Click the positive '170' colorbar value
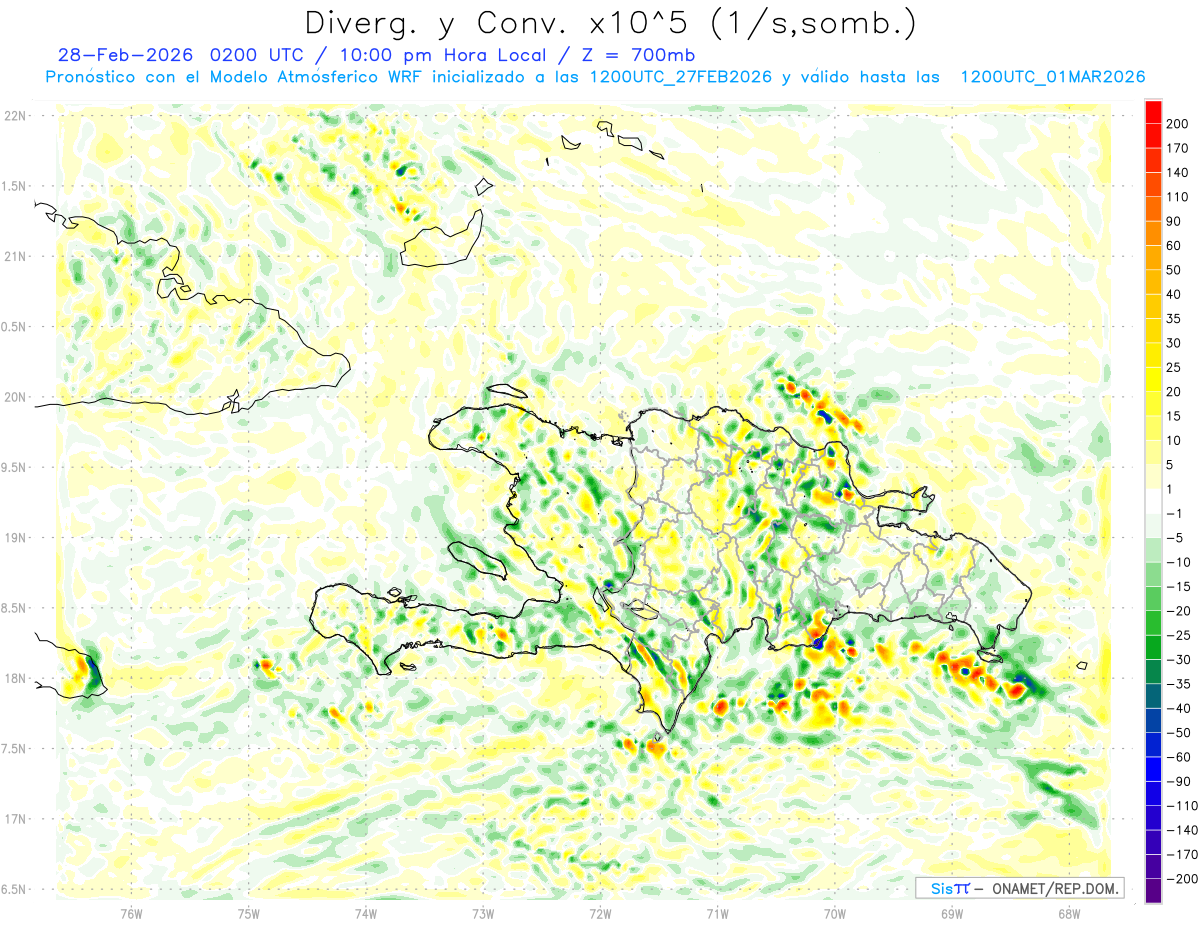 click(x=1179, y=149)
